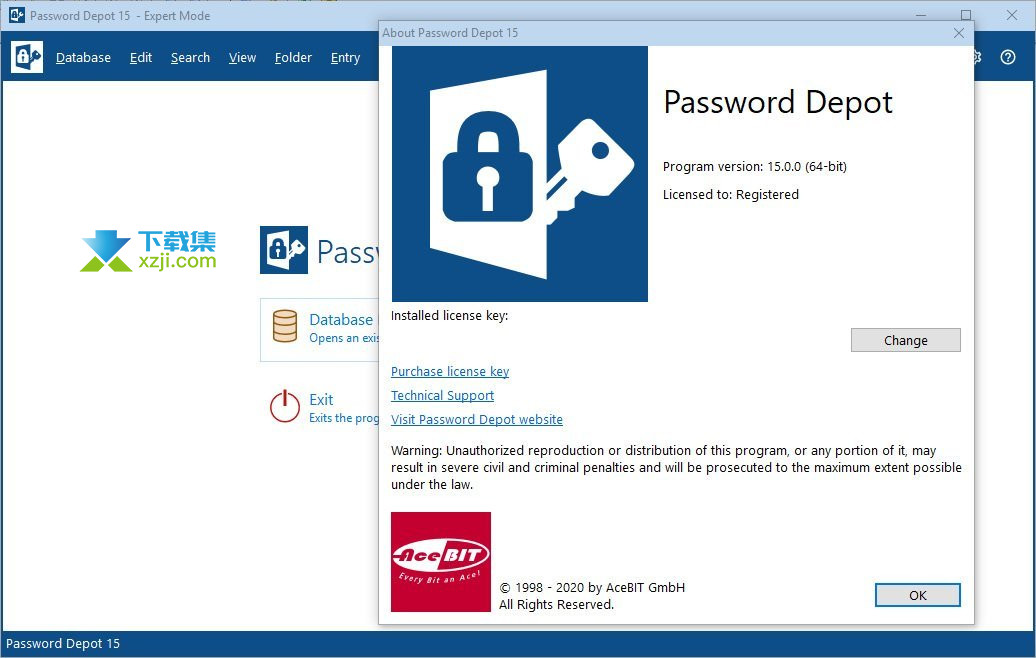Screen dimensions: 1036x658
Task: Click the AceBIT company logo
Action: (441, 562)
